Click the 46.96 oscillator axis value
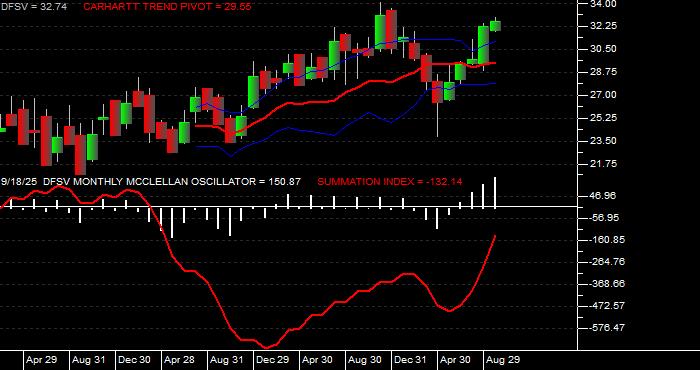700x370 pixels. point(603,195)
